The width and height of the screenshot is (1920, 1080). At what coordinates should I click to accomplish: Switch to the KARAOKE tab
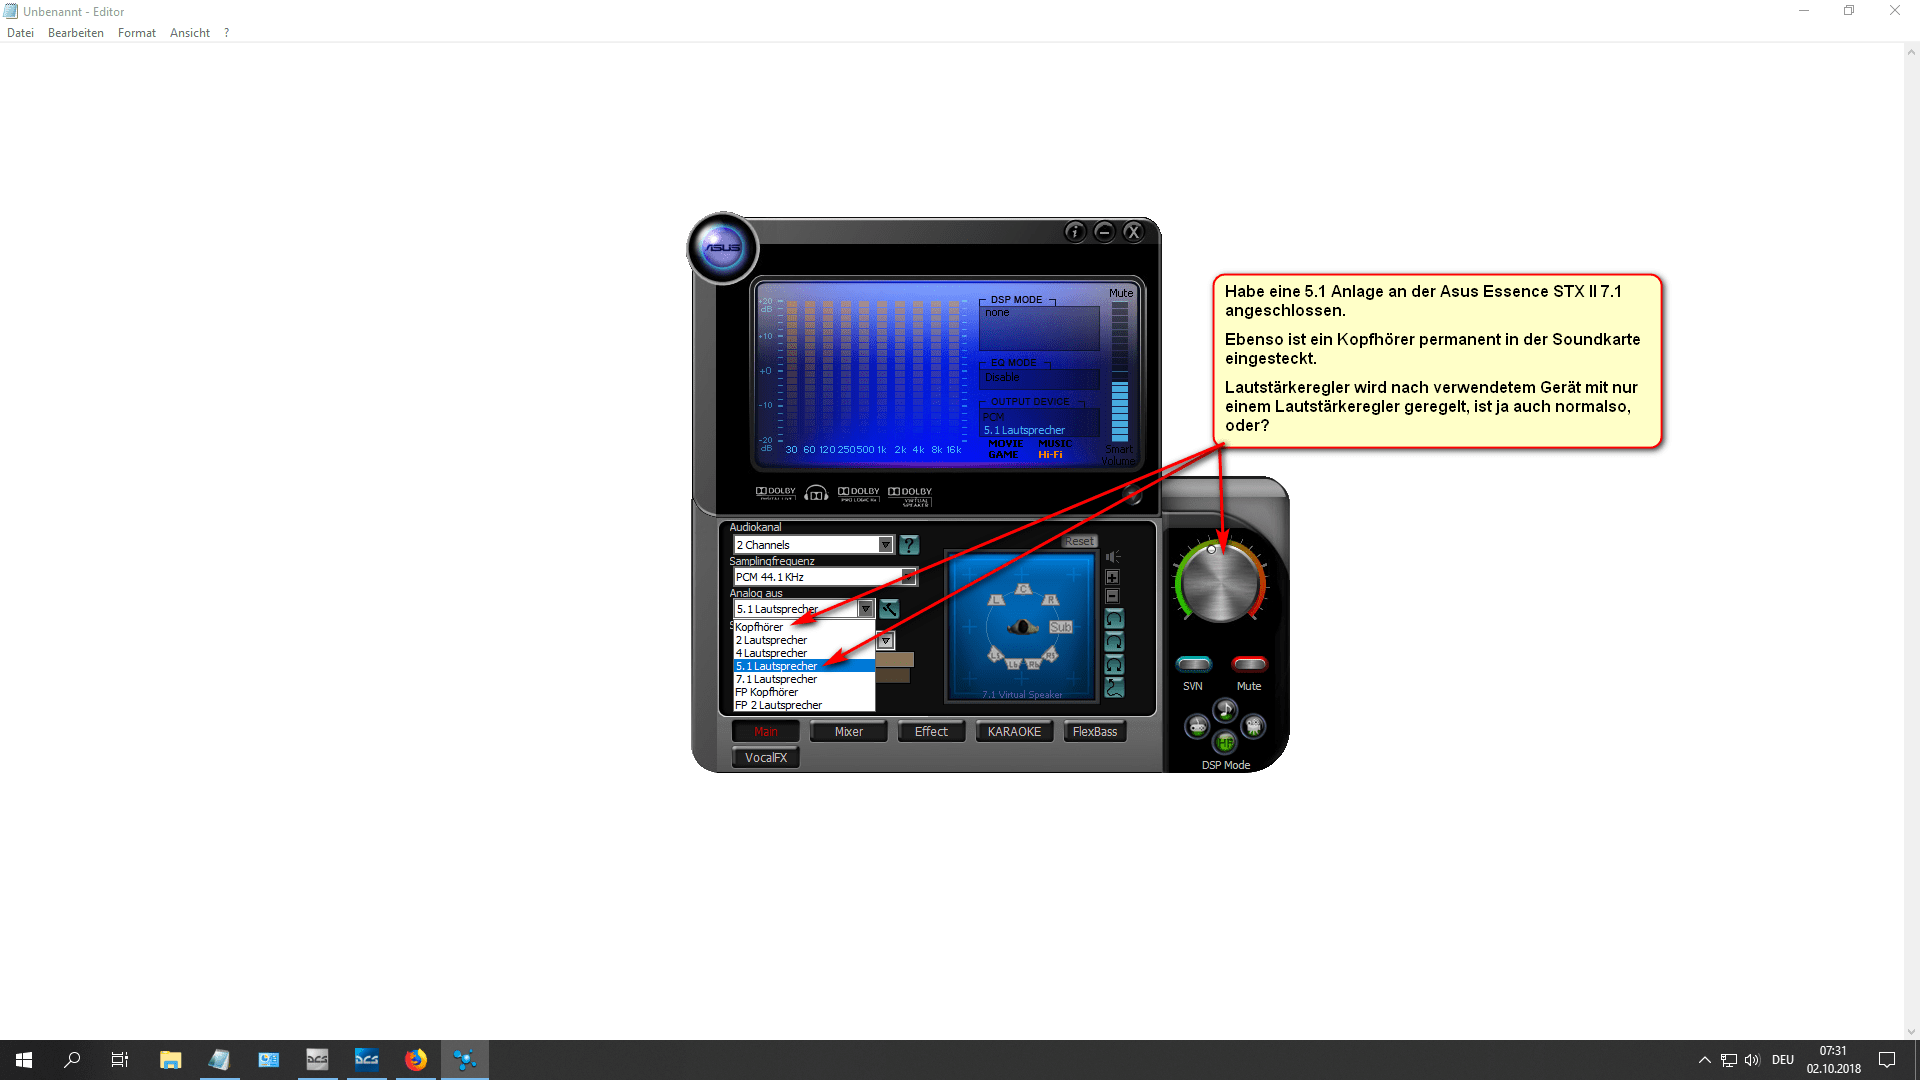1014,732
